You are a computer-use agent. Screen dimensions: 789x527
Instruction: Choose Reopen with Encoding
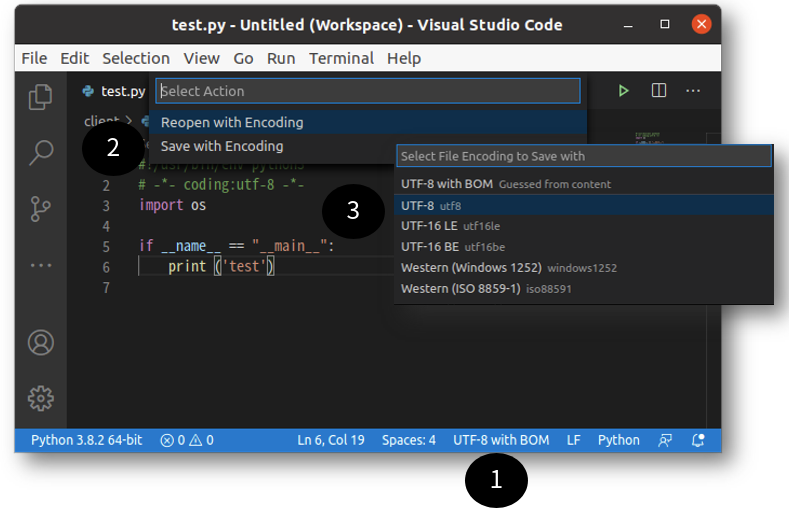(368, 122)
